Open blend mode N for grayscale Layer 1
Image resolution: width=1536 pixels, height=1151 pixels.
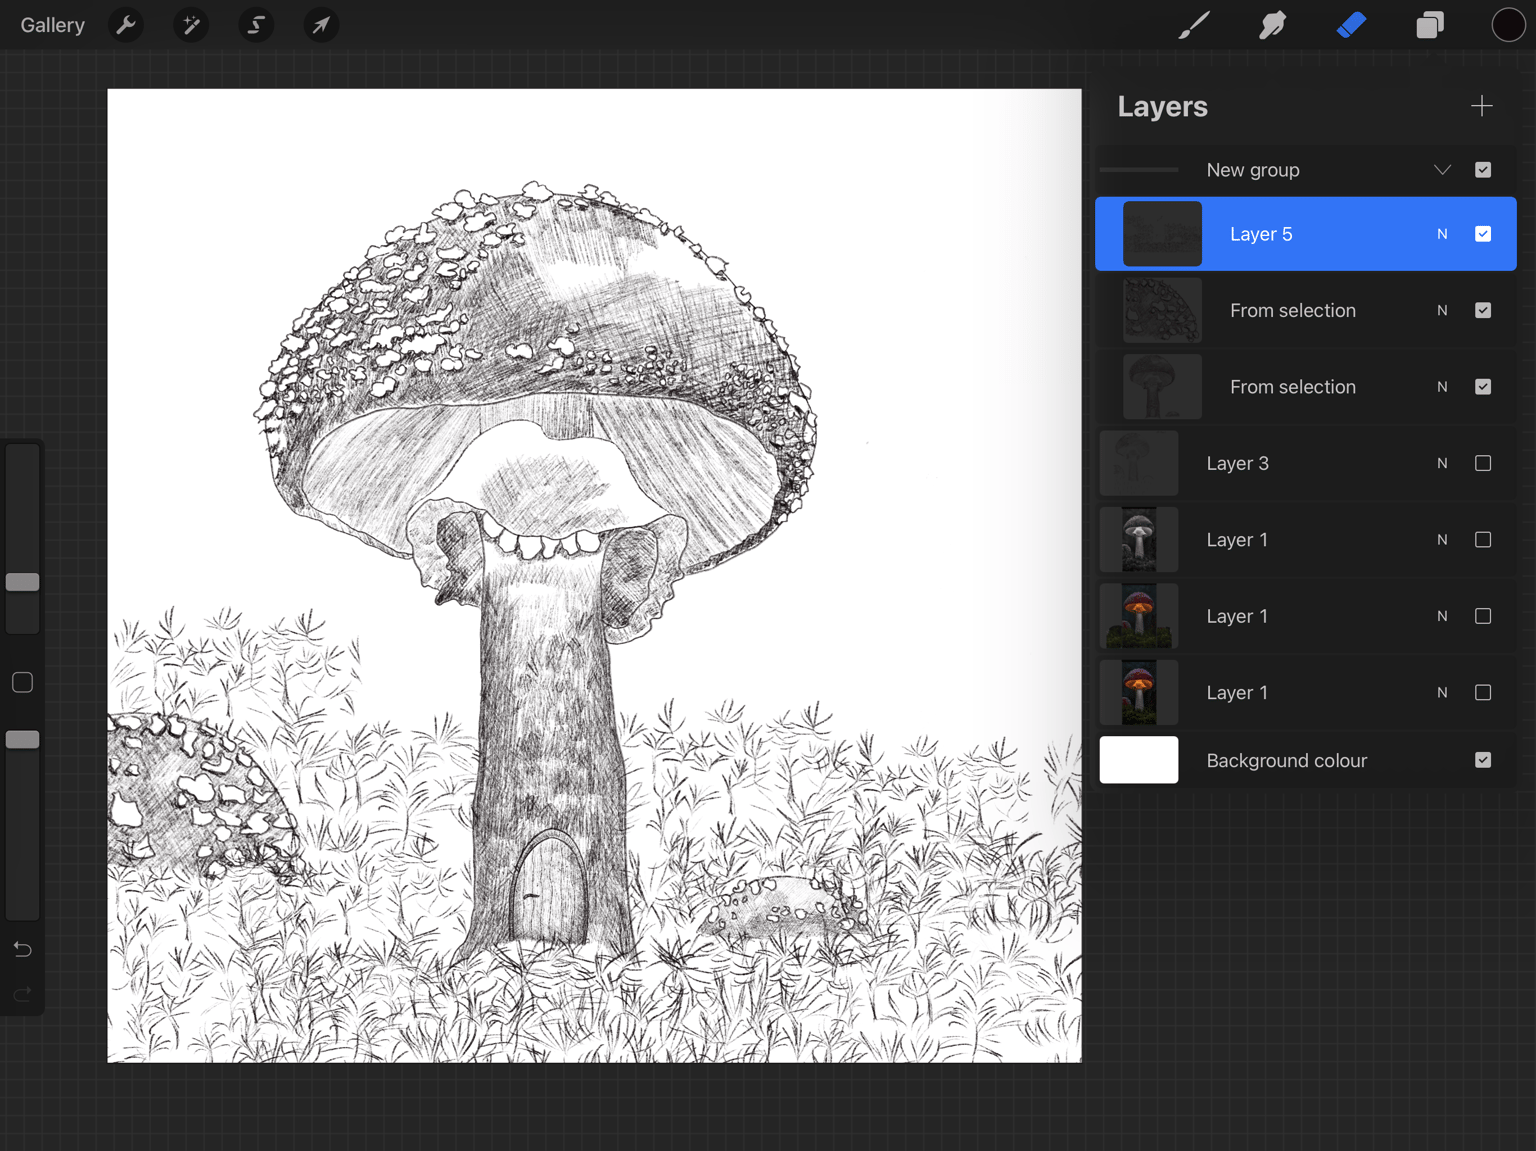pyautogui.click(x=1442, y=540)
